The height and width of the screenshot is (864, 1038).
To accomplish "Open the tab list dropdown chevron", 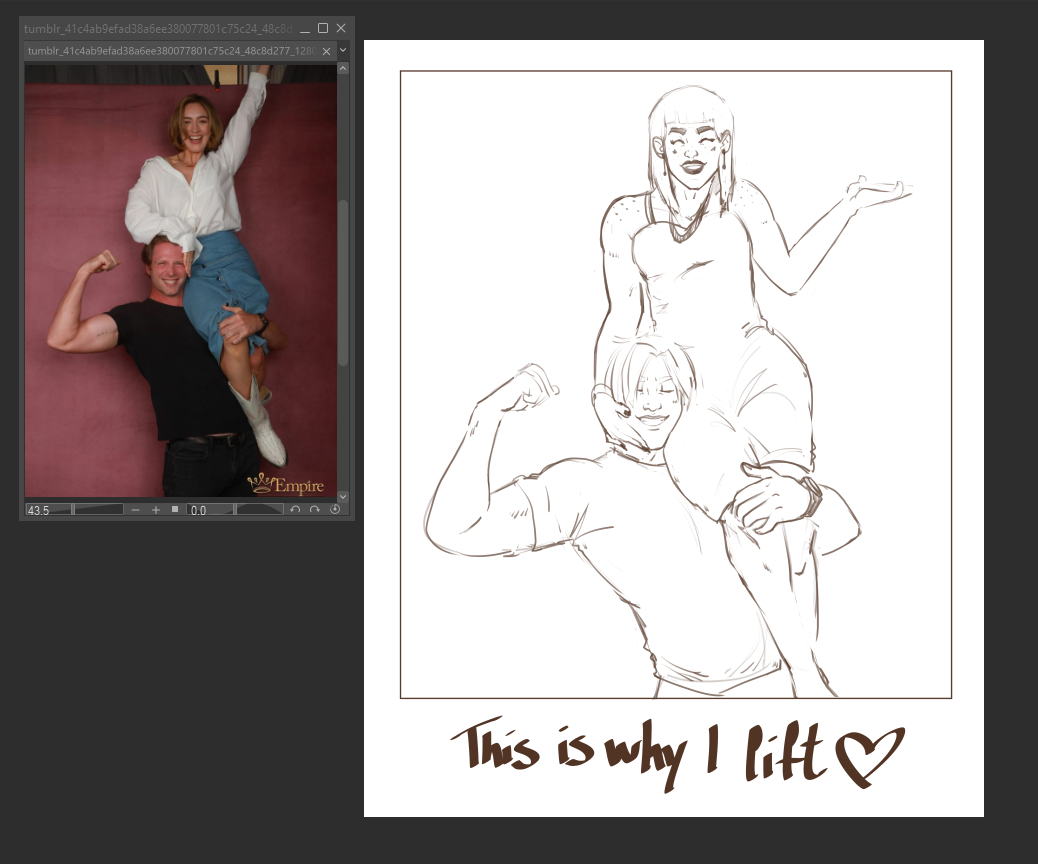I will click(x=344, y=50).
